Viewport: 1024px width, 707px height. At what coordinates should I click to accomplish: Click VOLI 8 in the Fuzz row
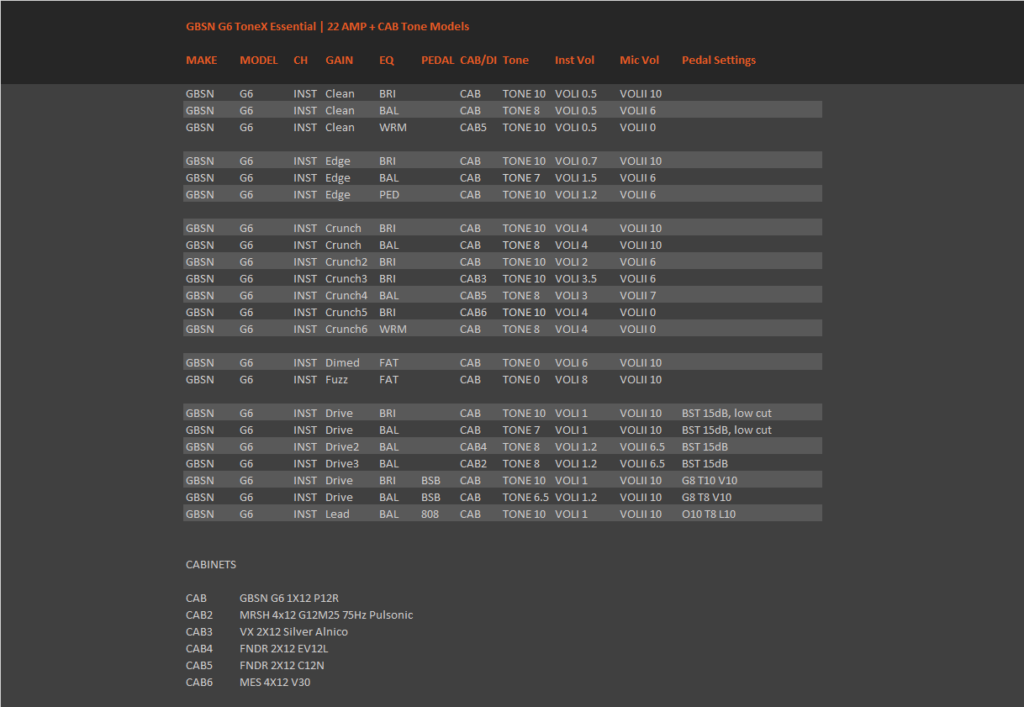pos(571,379)
